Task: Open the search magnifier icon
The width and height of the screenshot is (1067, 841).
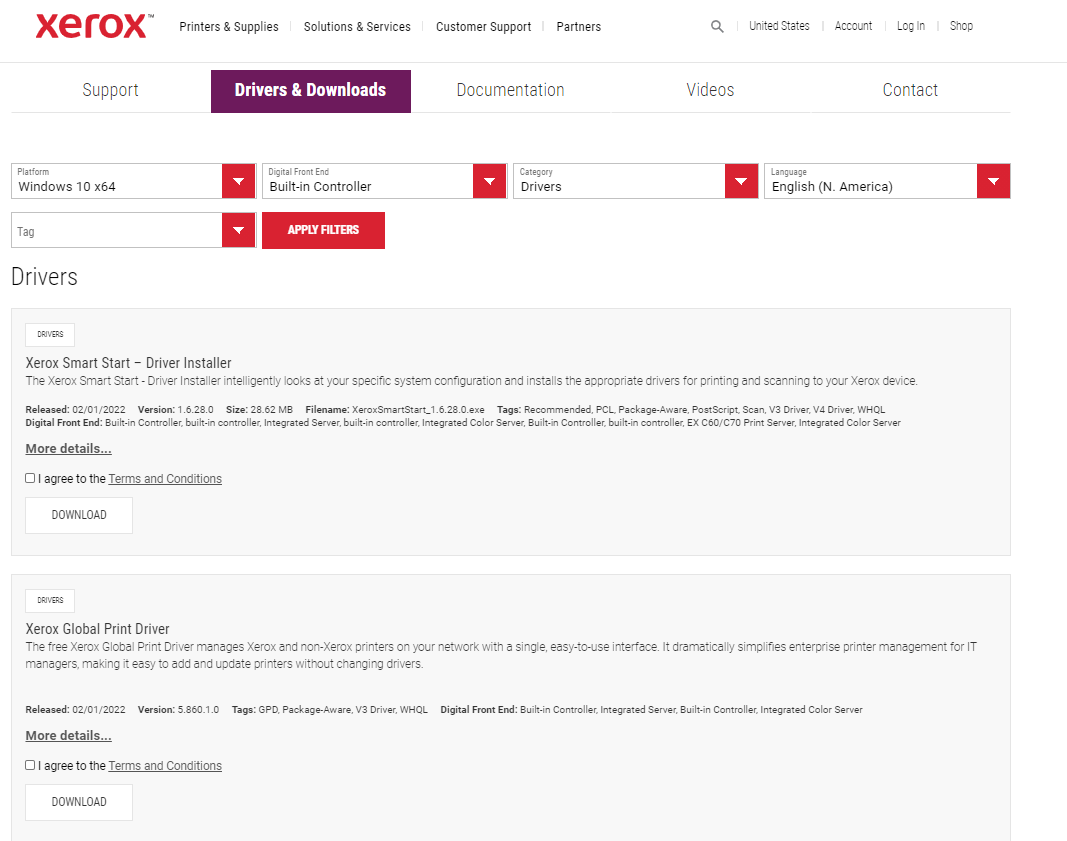Action: (x=717, y=27)
